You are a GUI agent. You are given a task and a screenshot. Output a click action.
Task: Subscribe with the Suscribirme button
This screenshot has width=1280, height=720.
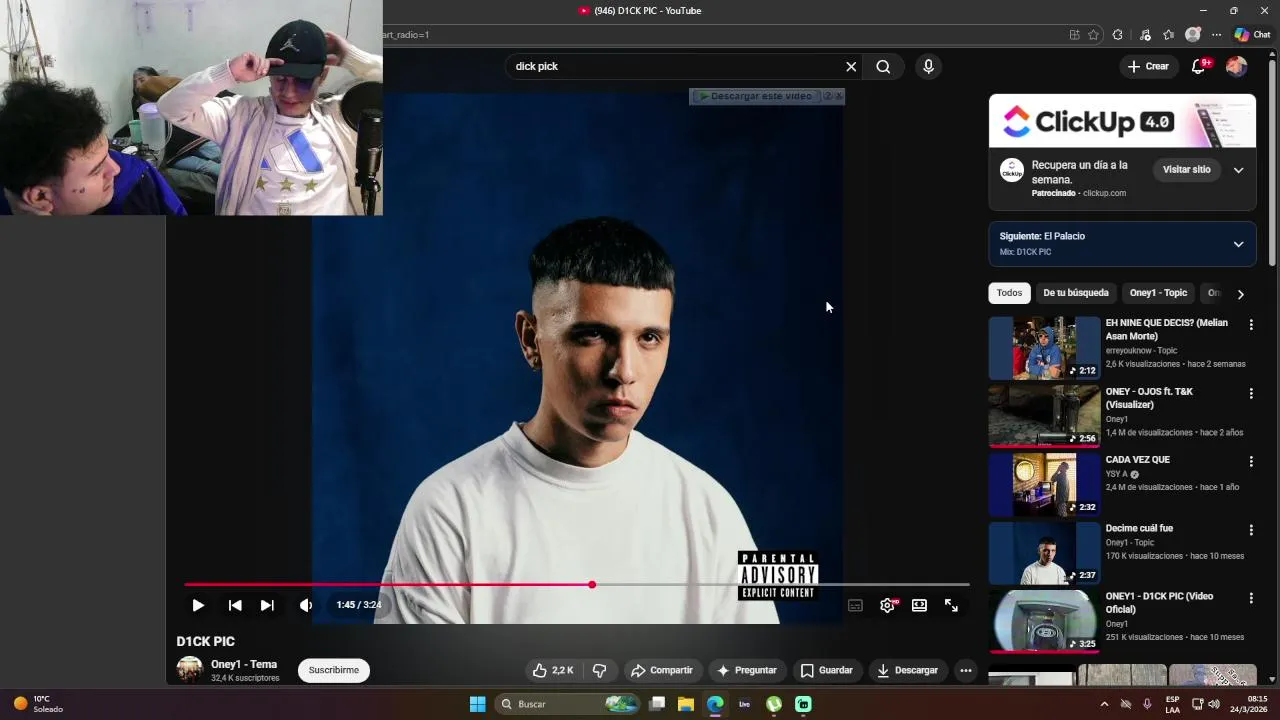point(334,670)
